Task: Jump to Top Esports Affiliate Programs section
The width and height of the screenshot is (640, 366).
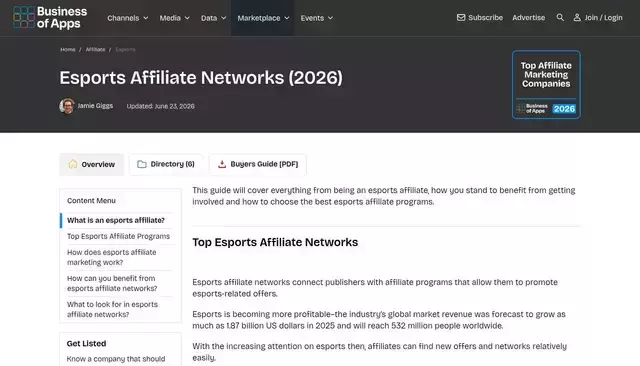Action: 118,236
